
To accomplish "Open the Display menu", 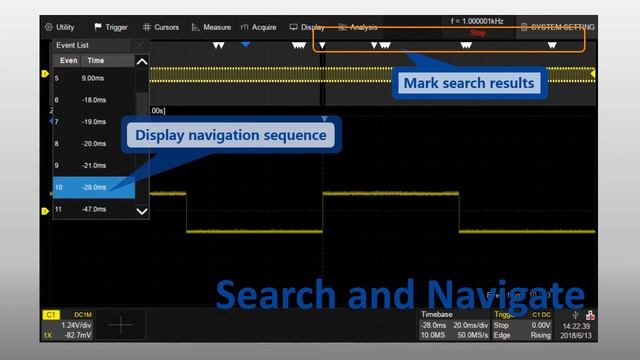I will coord(307,27).
